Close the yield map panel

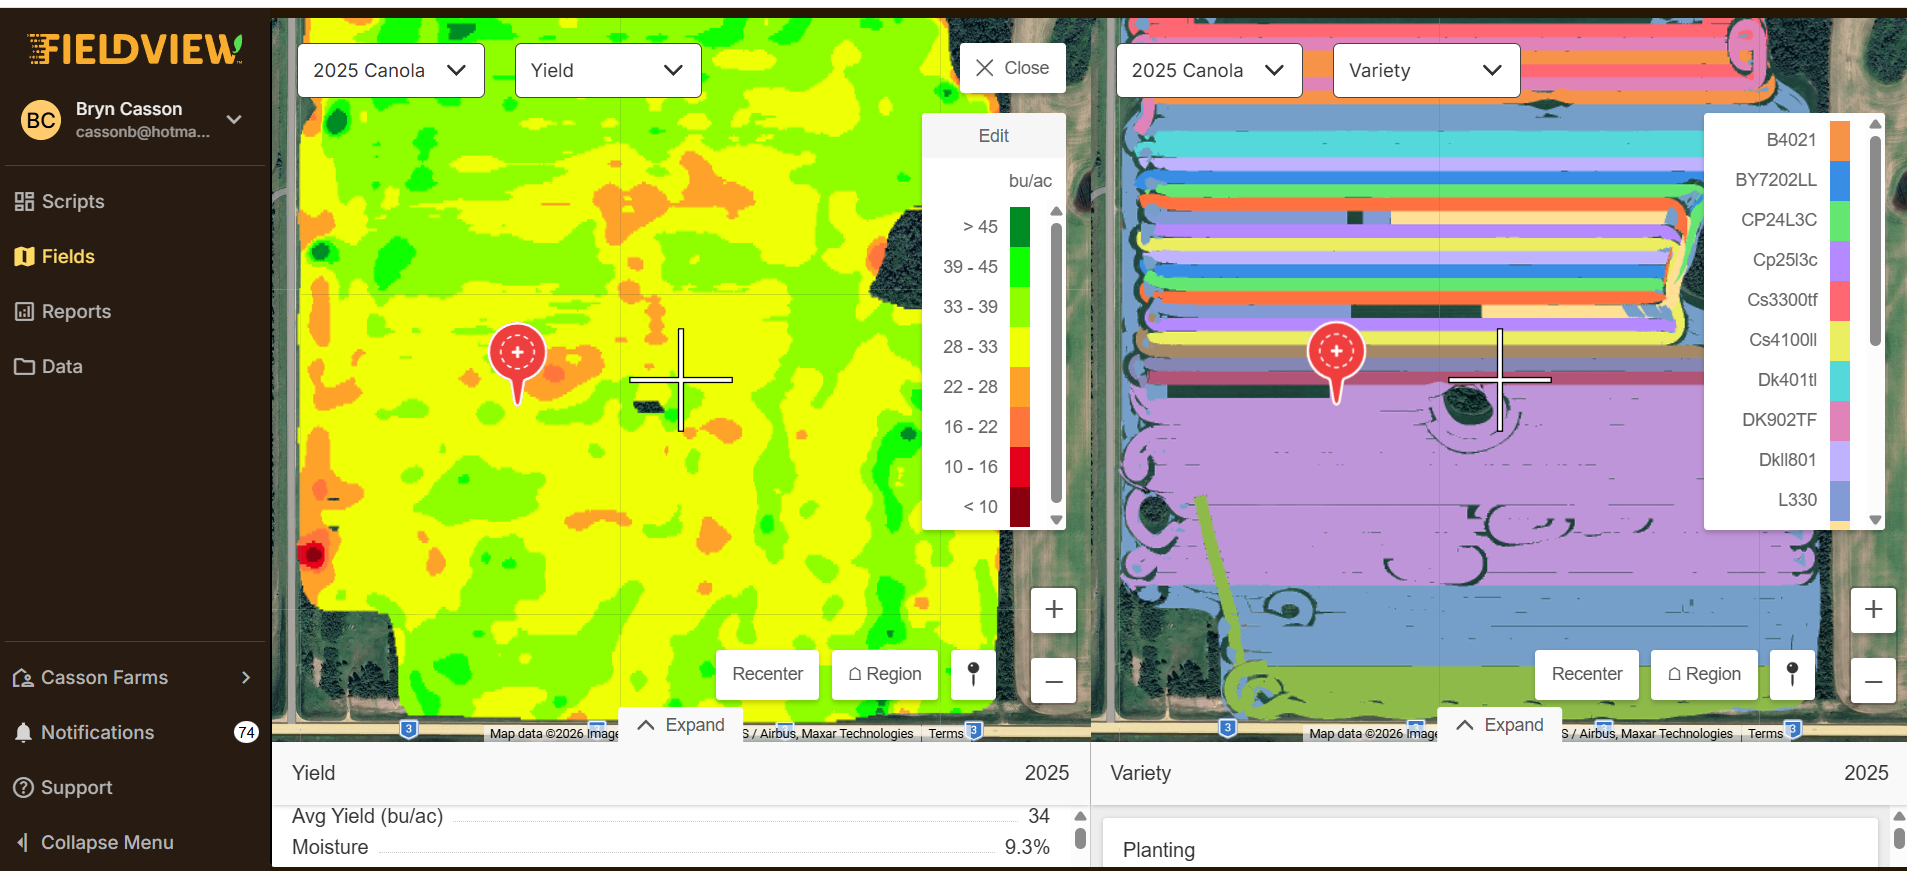[x=1012, y=68]
